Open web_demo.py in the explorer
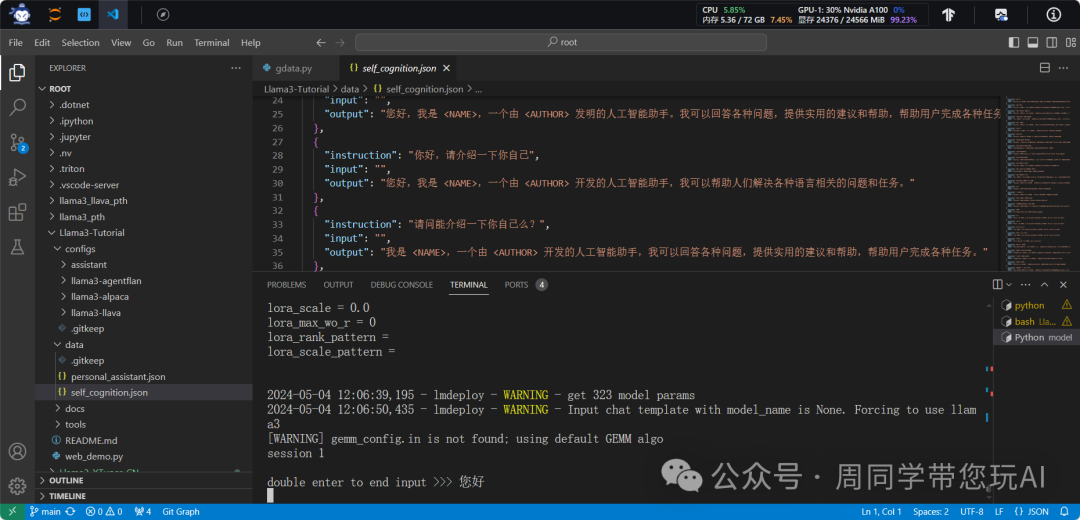 point(94,456)
